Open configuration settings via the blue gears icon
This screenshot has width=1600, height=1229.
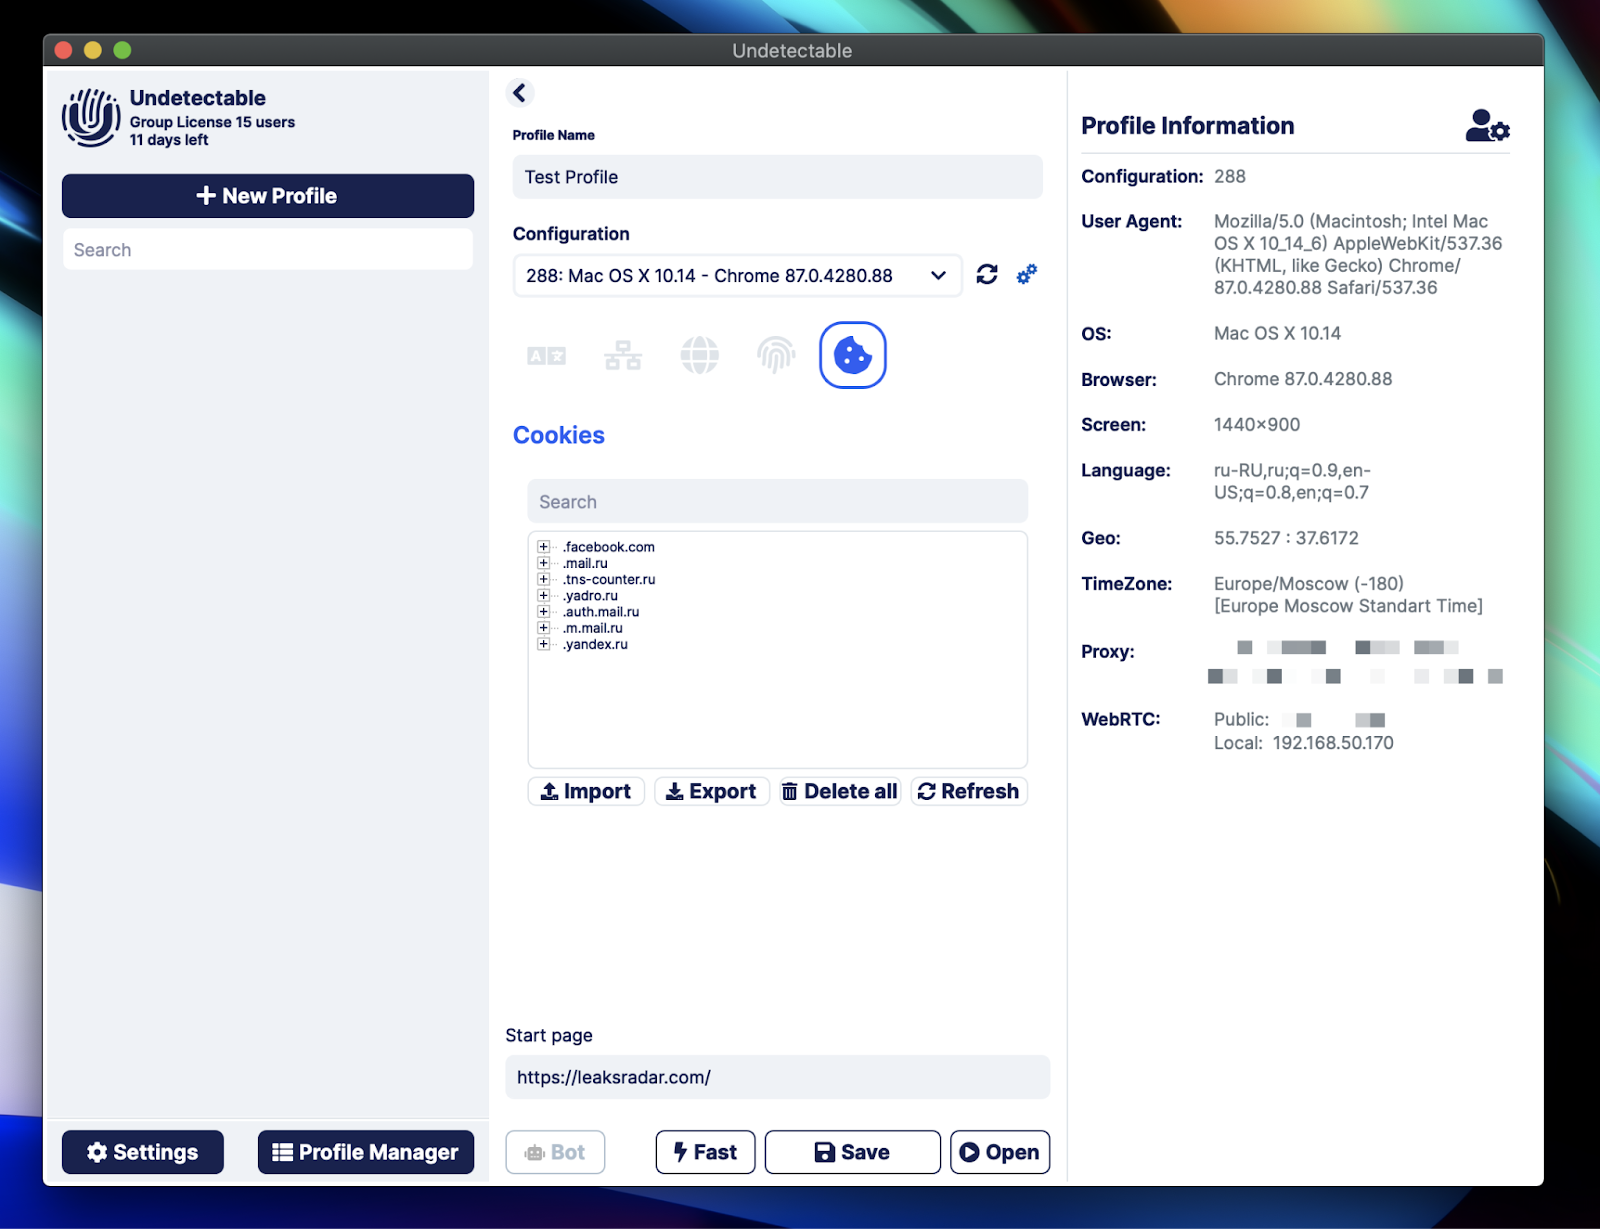(1027, 274)
